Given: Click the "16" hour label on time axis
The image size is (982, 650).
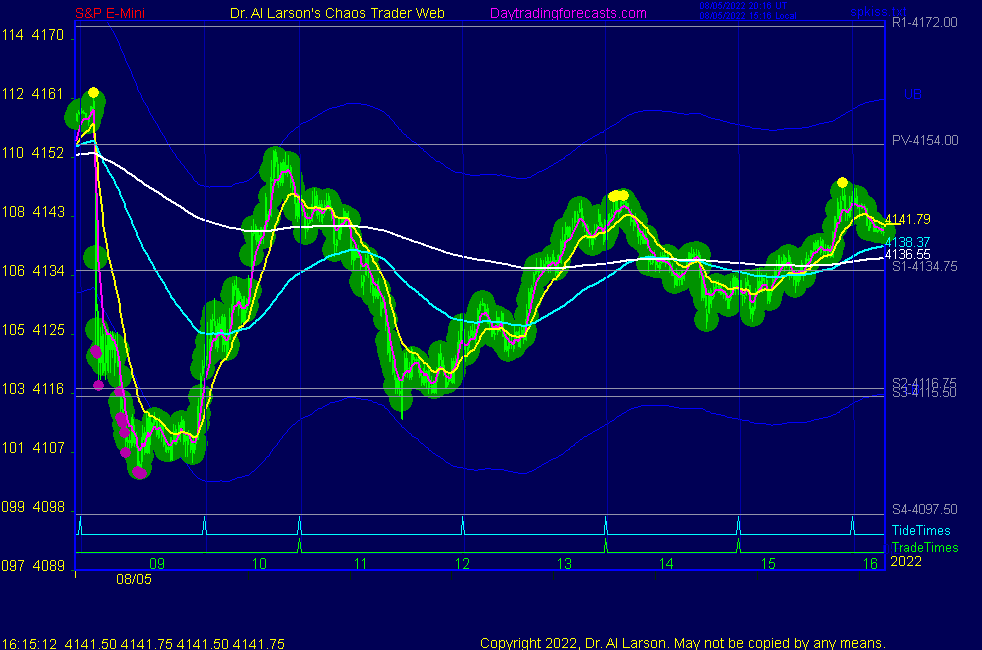Looking at the screenshot, I should 871,564.
